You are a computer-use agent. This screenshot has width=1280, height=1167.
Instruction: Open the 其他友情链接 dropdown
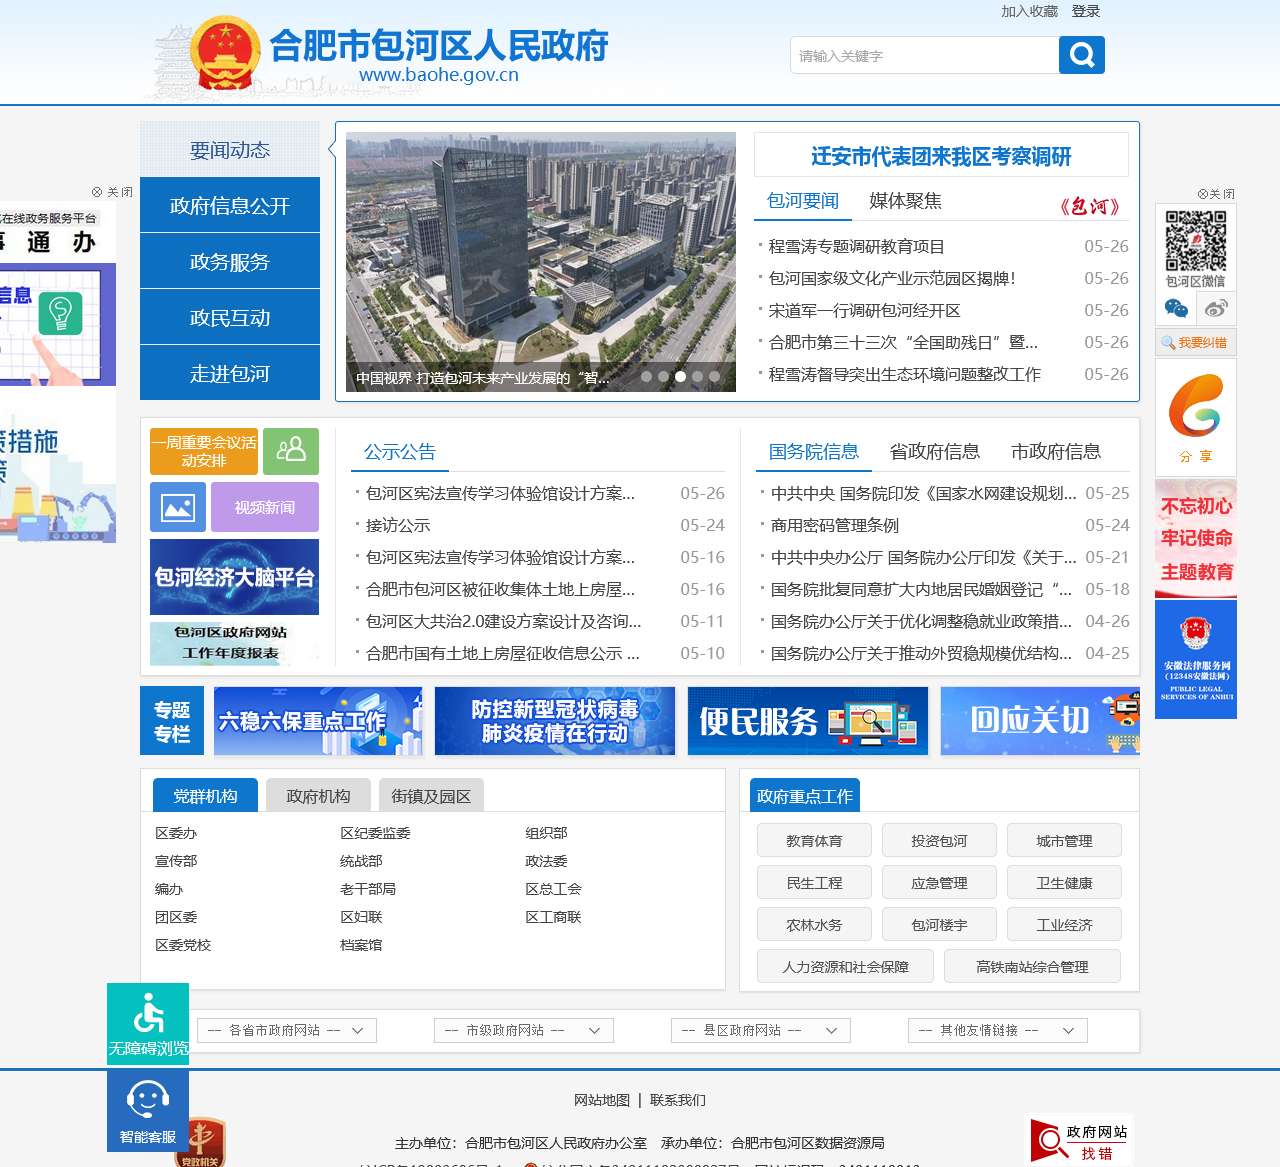(998, 1030)
